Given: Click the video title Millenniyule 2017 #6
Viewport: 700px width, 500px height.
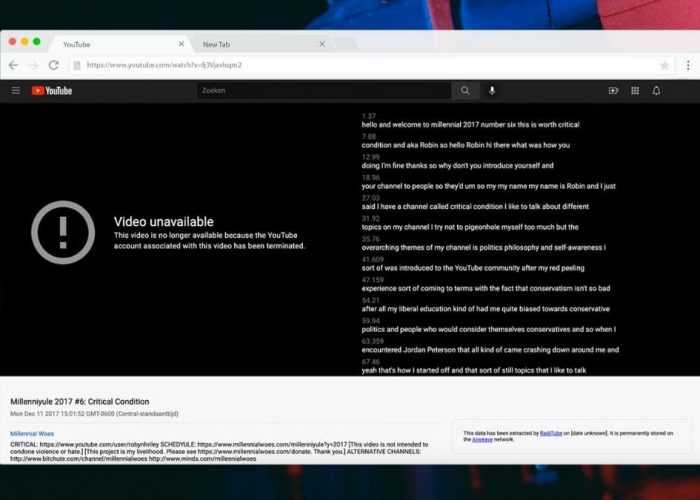Looking at the screenshot, I should (x=80, y=402).
